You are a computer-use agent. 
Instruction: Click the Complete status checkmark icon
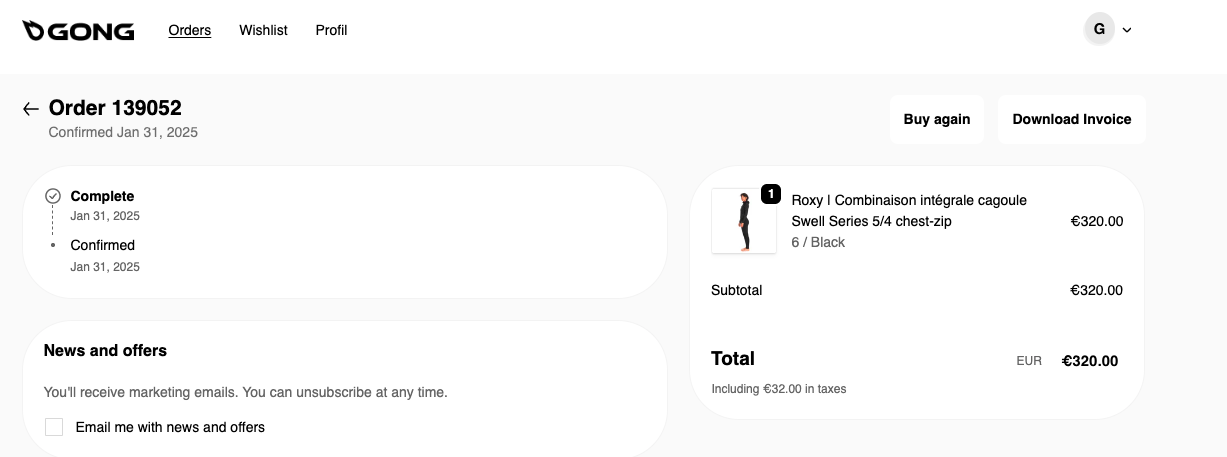53,196
